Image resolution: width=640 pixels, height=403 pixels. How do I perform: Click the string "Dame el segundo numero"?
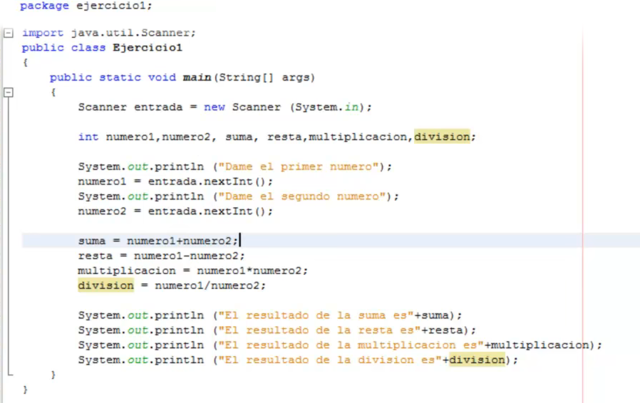(x=304, y=197)
